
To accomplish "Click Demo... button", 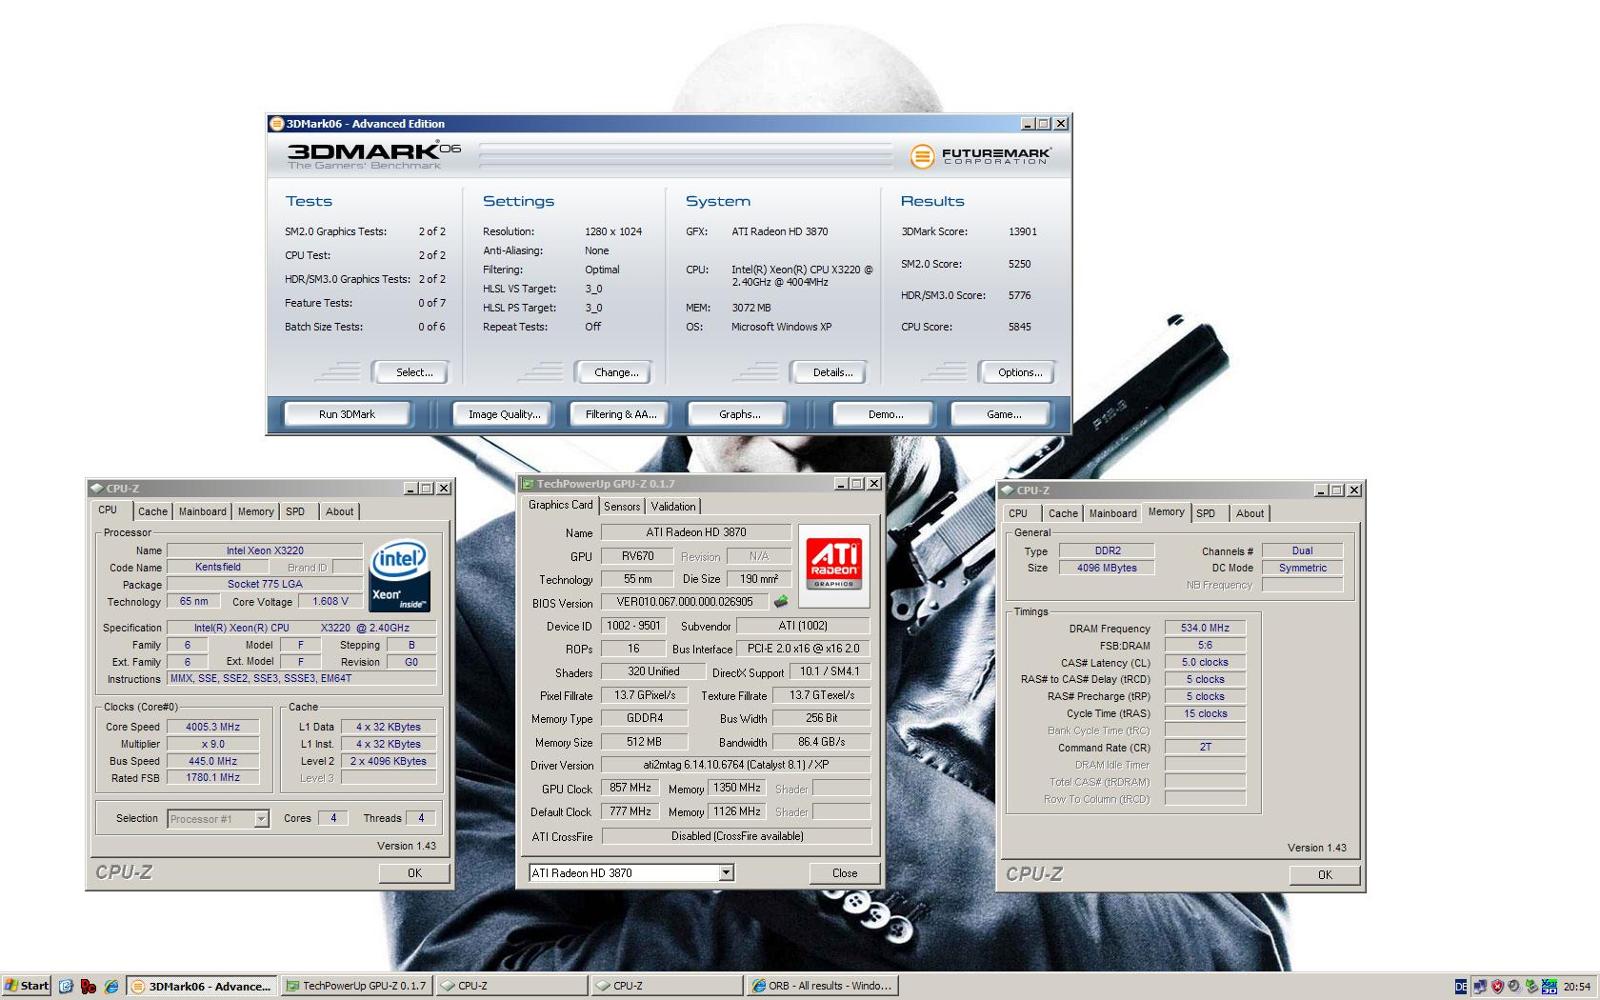I will click(885, 414).
